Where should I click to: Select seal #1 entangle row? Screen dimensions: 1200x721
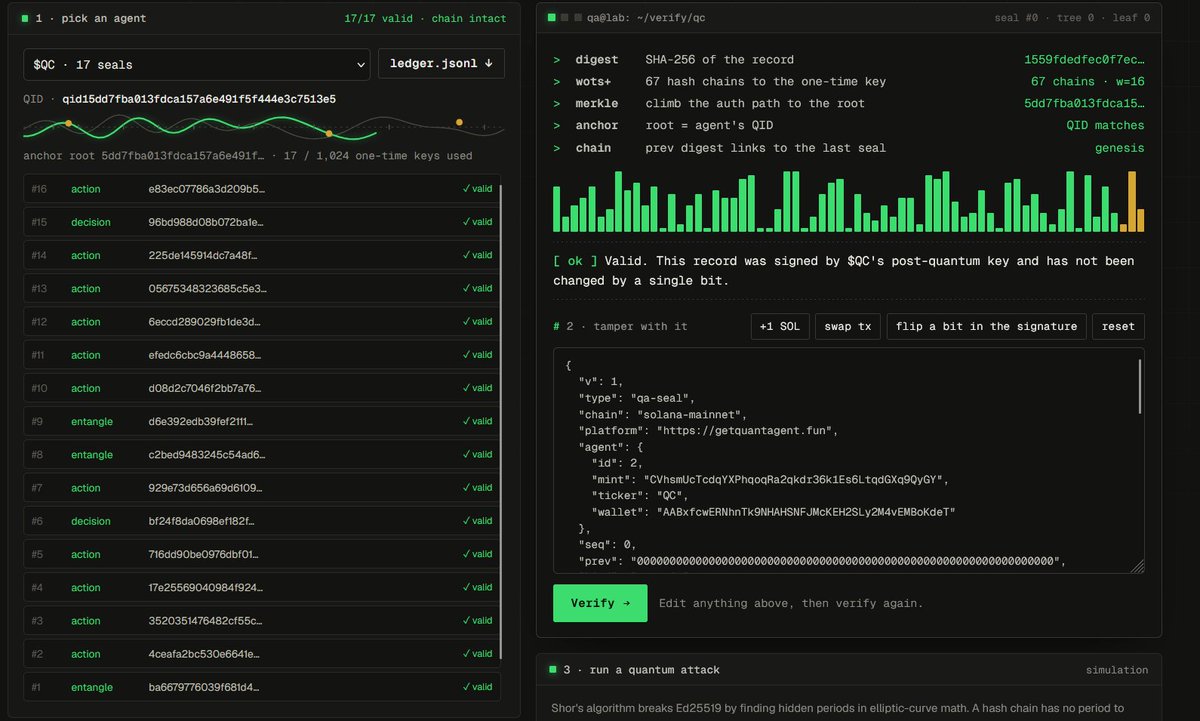(262, 688)
